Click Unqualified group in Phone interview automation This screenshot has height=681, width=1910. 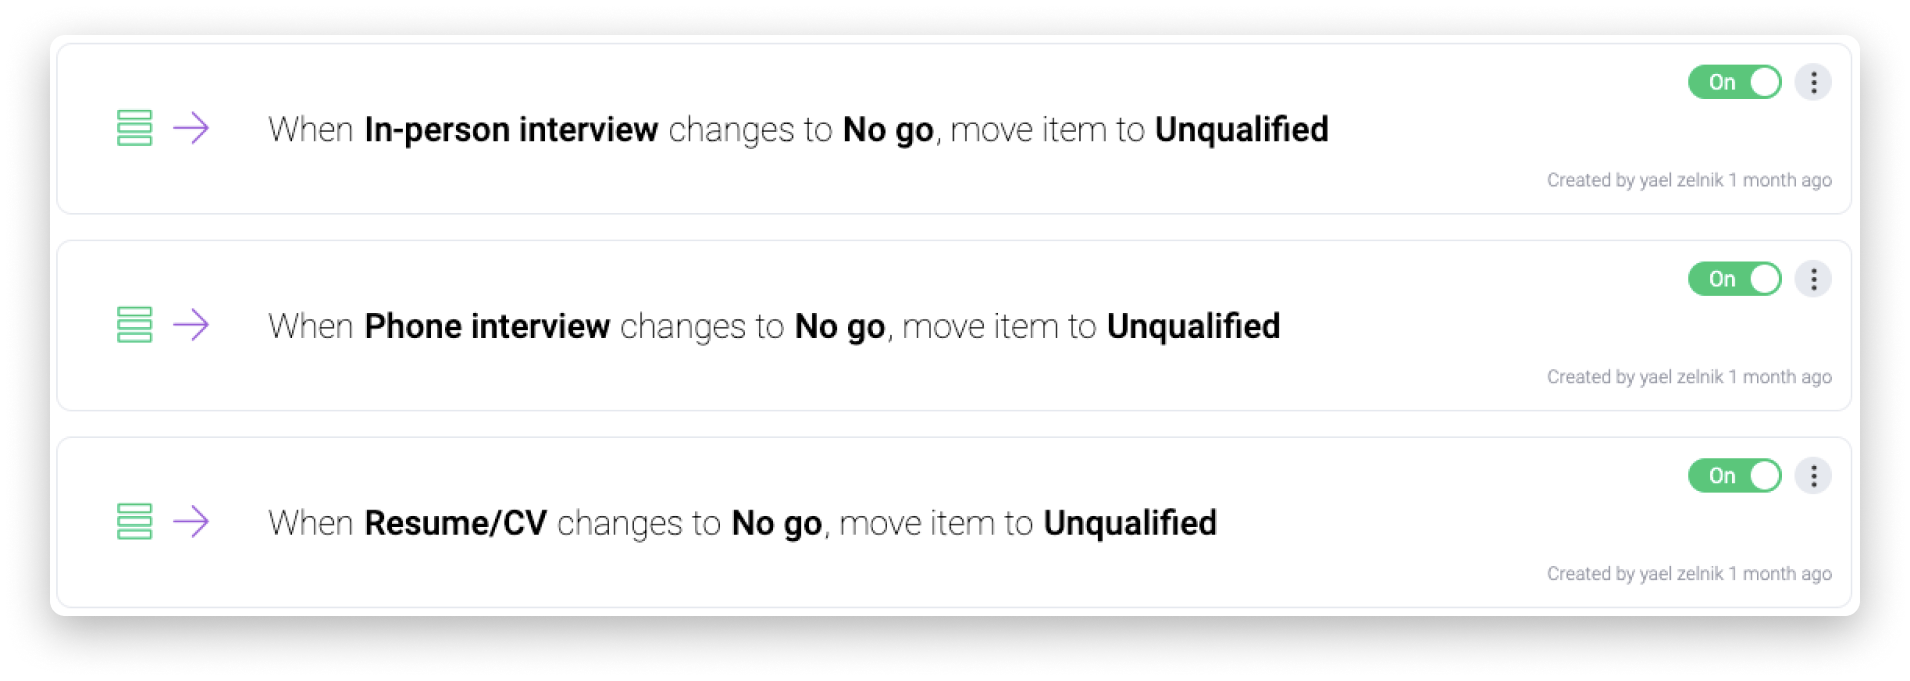pos(1193,327)
